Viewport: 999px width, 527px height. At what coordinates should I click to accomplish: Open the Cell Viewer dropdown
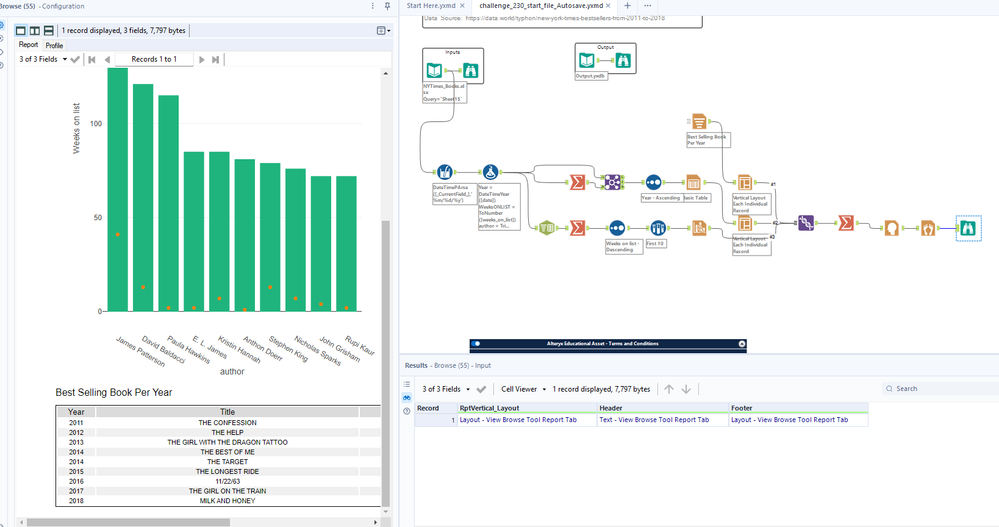[524, 389]
